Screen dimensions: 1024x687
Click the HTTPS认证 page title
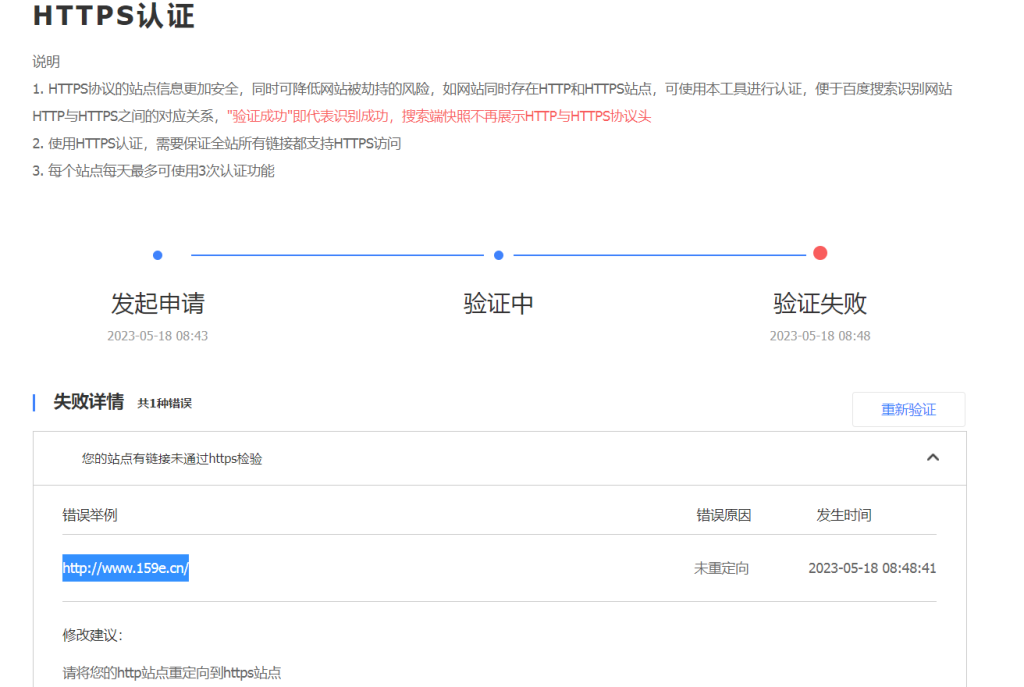pos(113,17)
